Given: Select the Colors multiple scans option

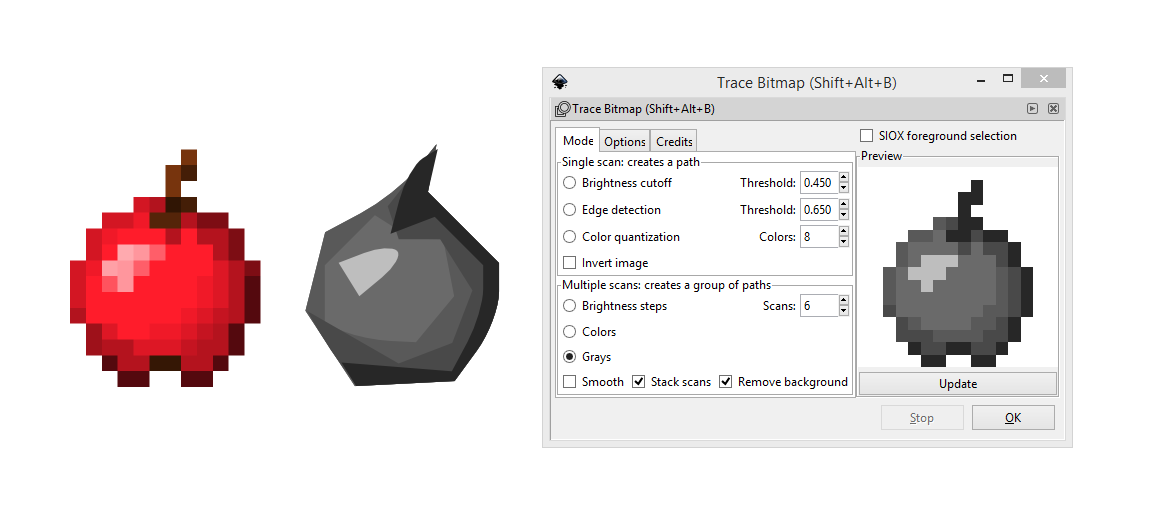Looking at the screenshot, I should 569,332.
